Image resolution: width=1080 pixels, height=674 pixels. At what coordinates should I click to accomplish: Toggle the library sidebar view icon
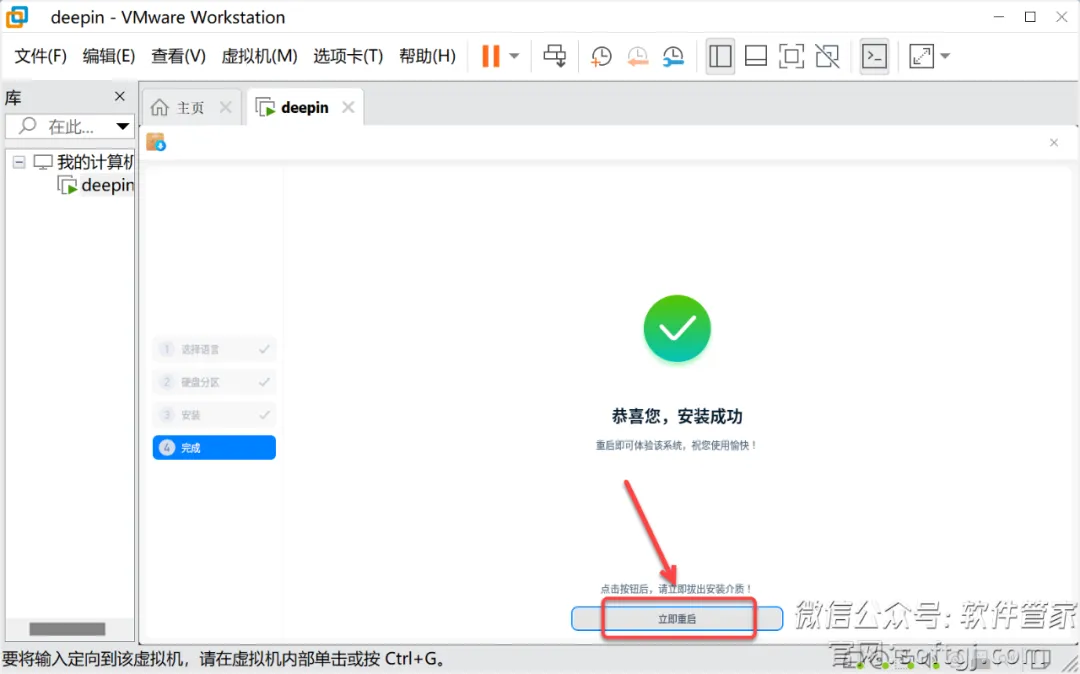pyautogui.click(x=720, y=56)
